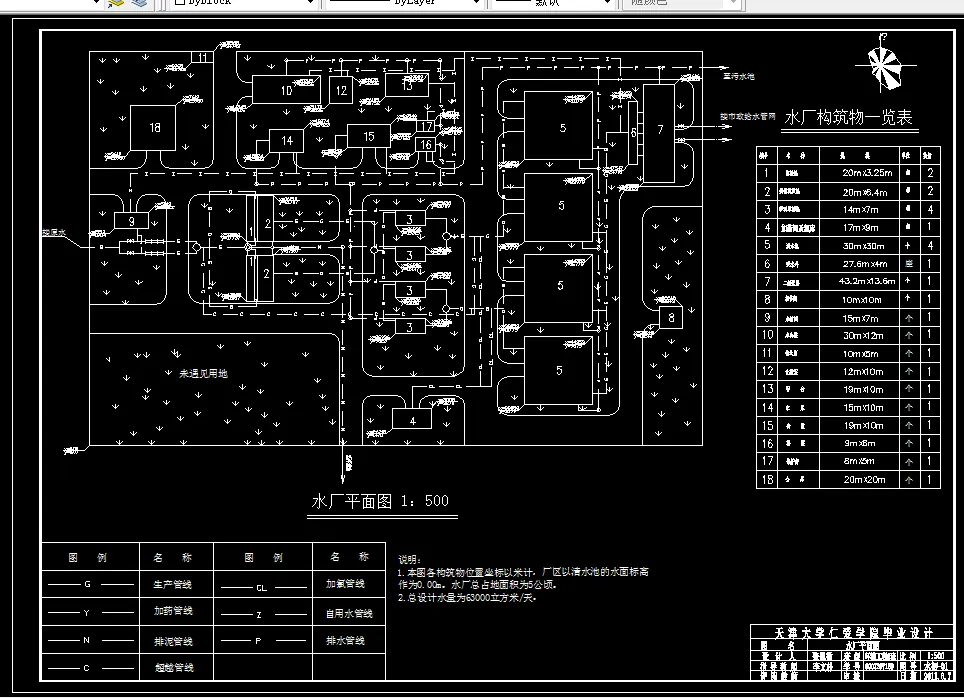The image size is (964, 698).
Task: Click row number 18 in the structures table
Action: tap(767, 479)
